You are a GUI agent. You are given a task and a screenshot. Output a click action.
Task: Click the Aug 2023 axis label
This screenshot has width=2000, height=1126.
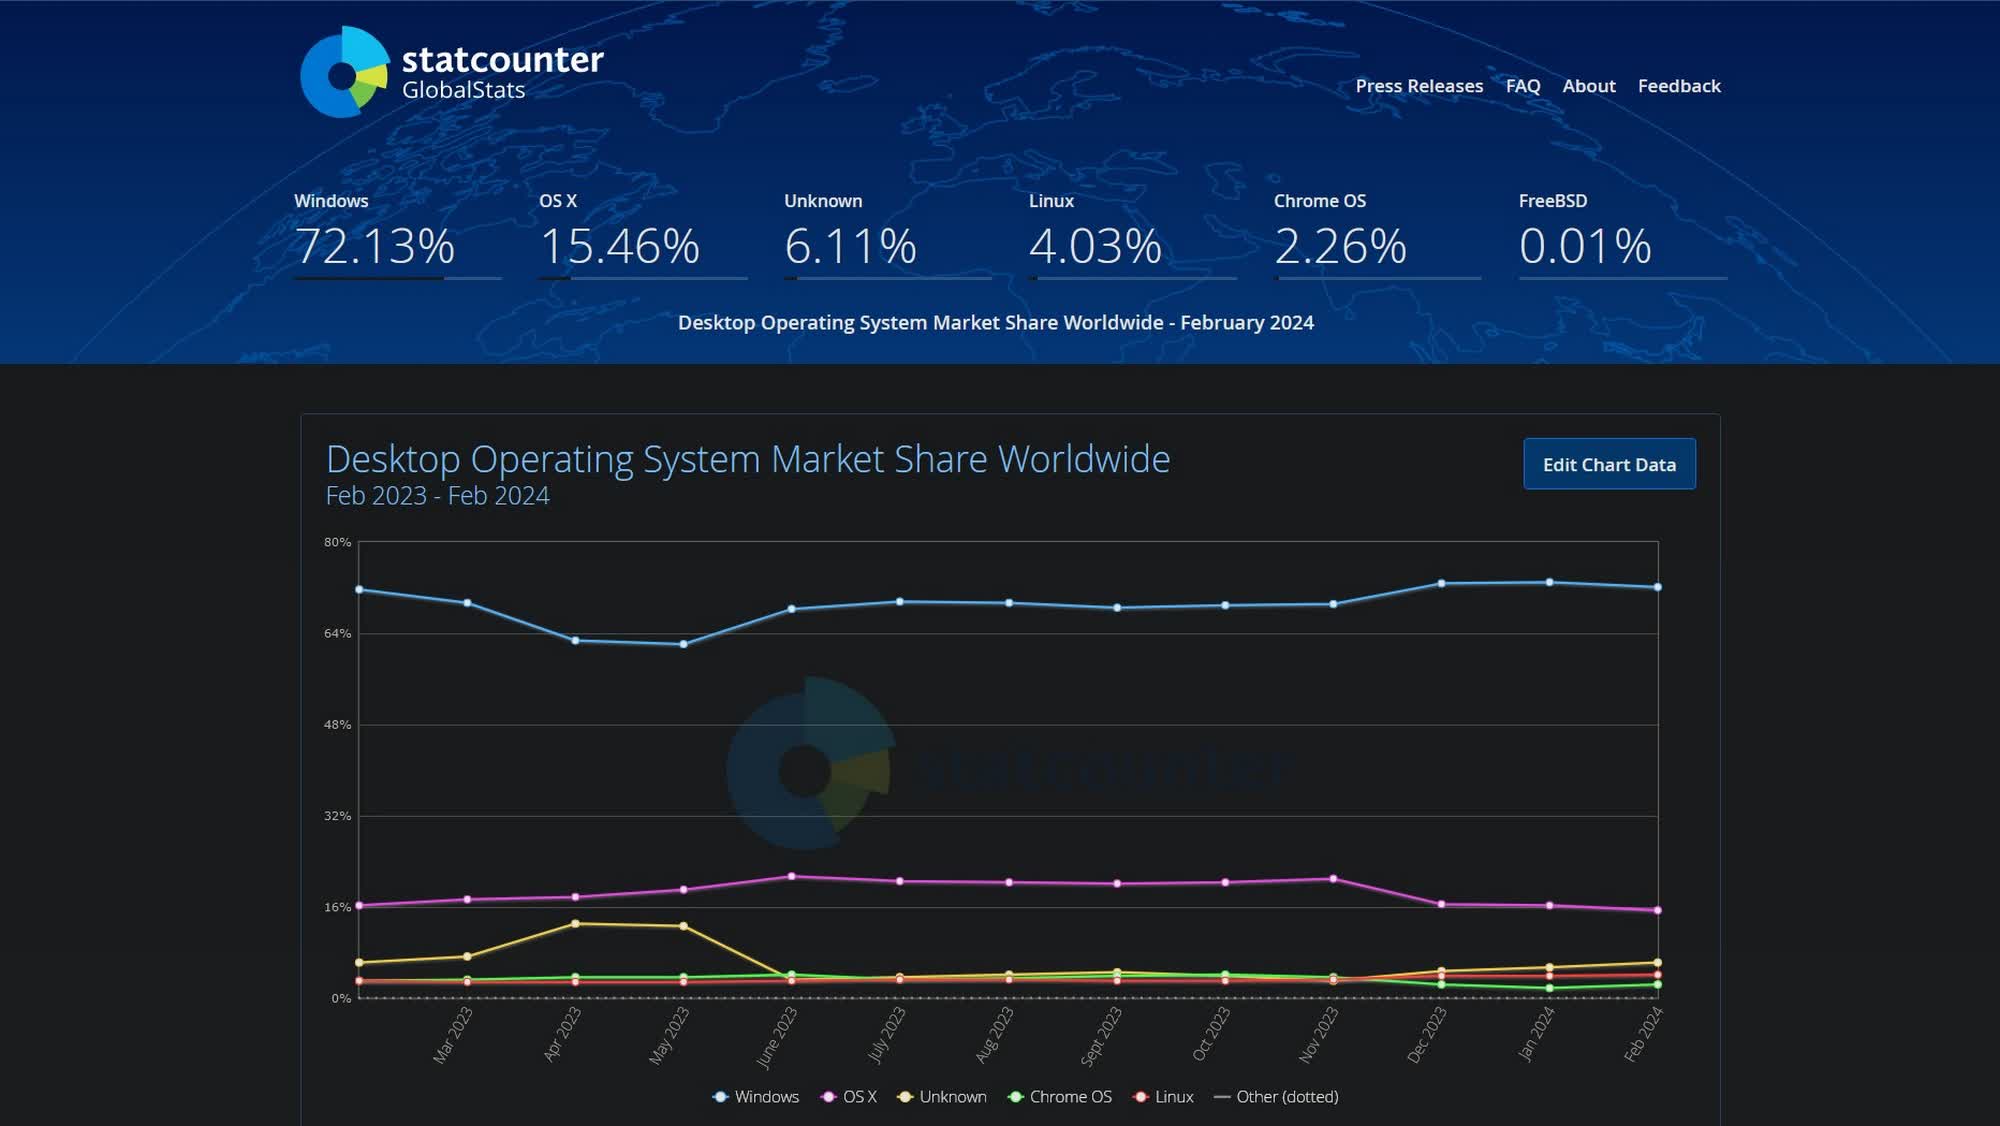[x=995, y=1034]
